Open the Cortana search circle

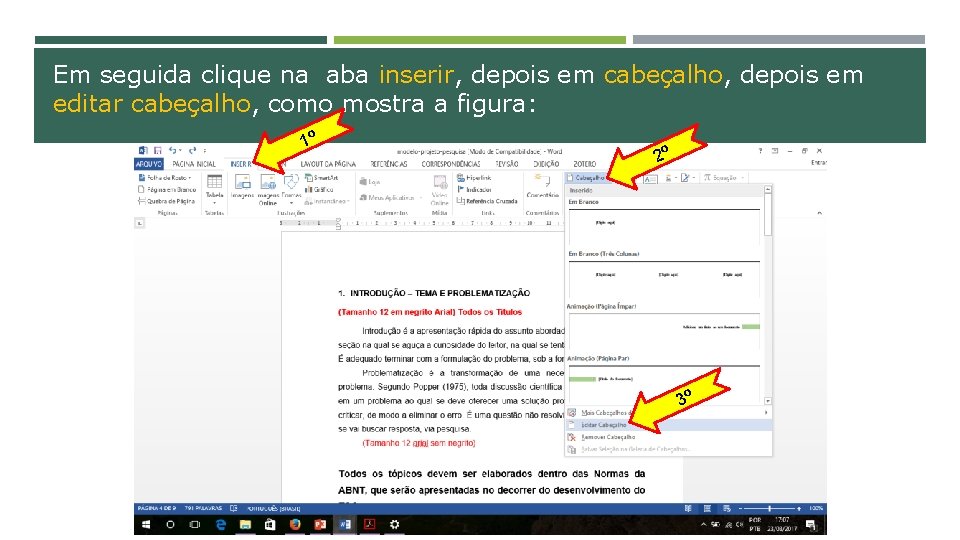170,525
